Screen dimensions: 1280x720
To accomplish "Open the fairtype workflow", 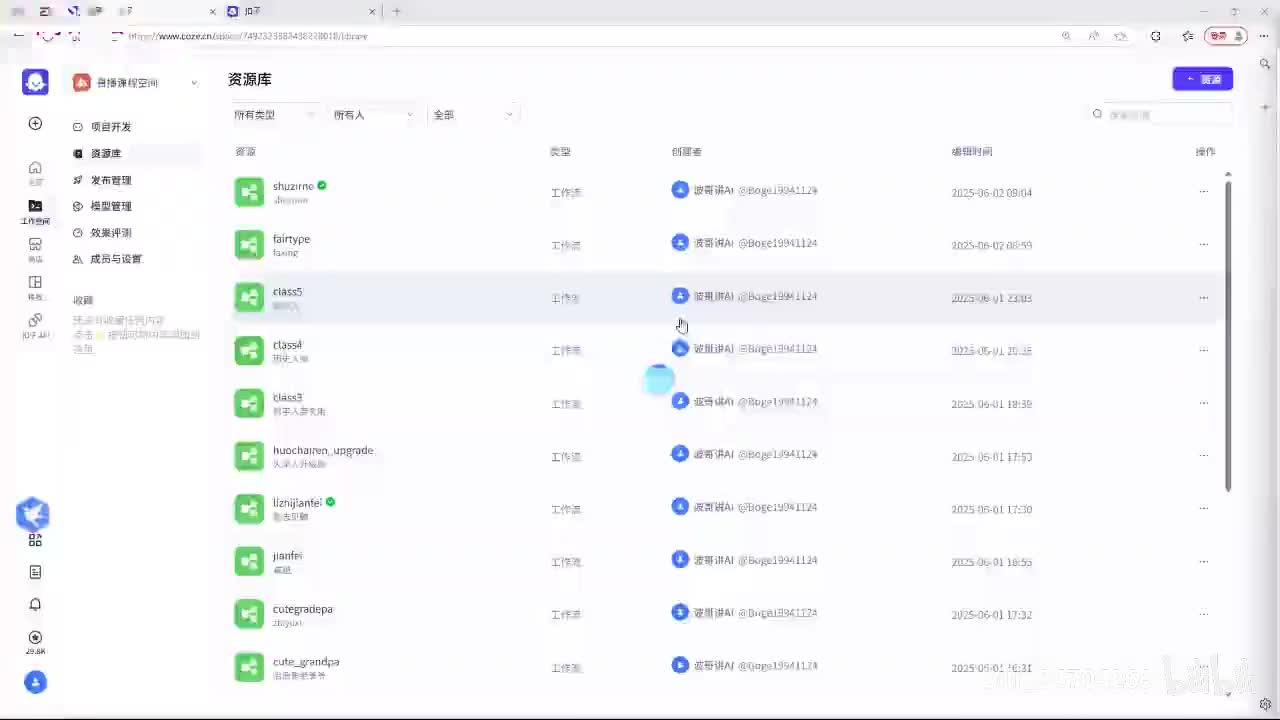I will tap(291, 239).
